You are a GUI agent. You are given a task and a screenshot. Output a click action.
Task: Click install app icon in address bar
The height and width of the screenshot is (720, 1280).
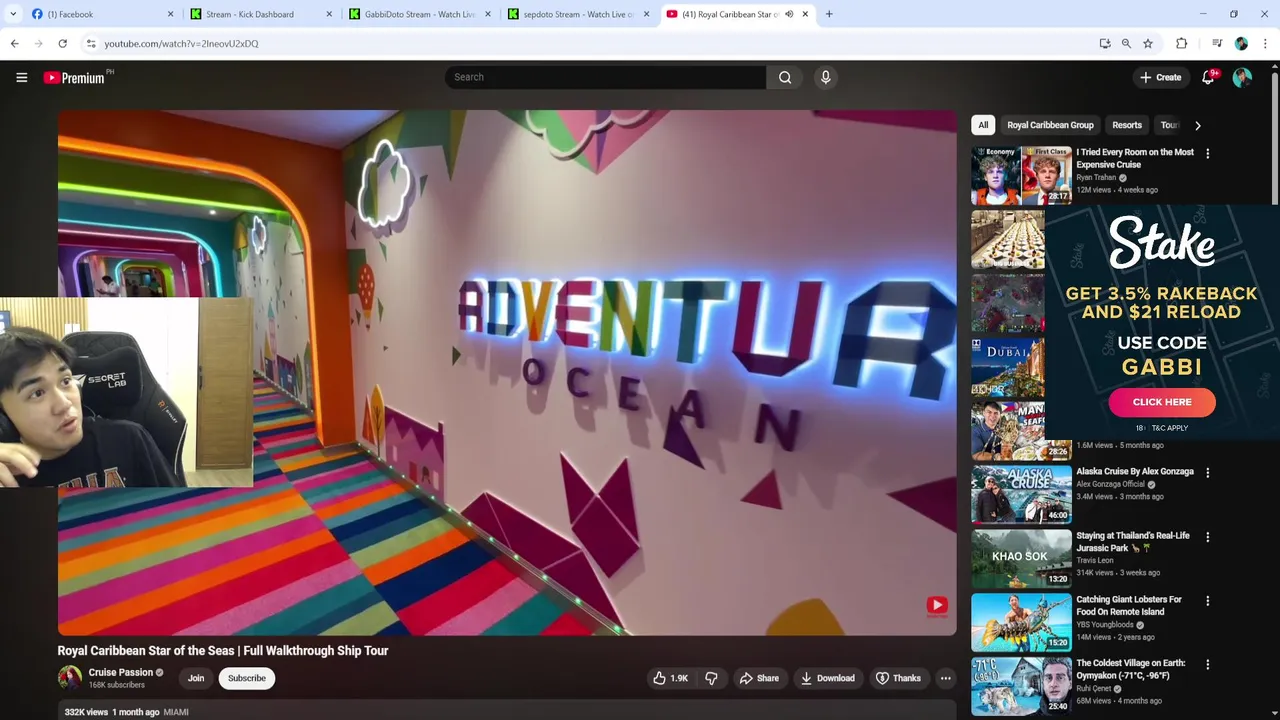tap(1105, 43)
